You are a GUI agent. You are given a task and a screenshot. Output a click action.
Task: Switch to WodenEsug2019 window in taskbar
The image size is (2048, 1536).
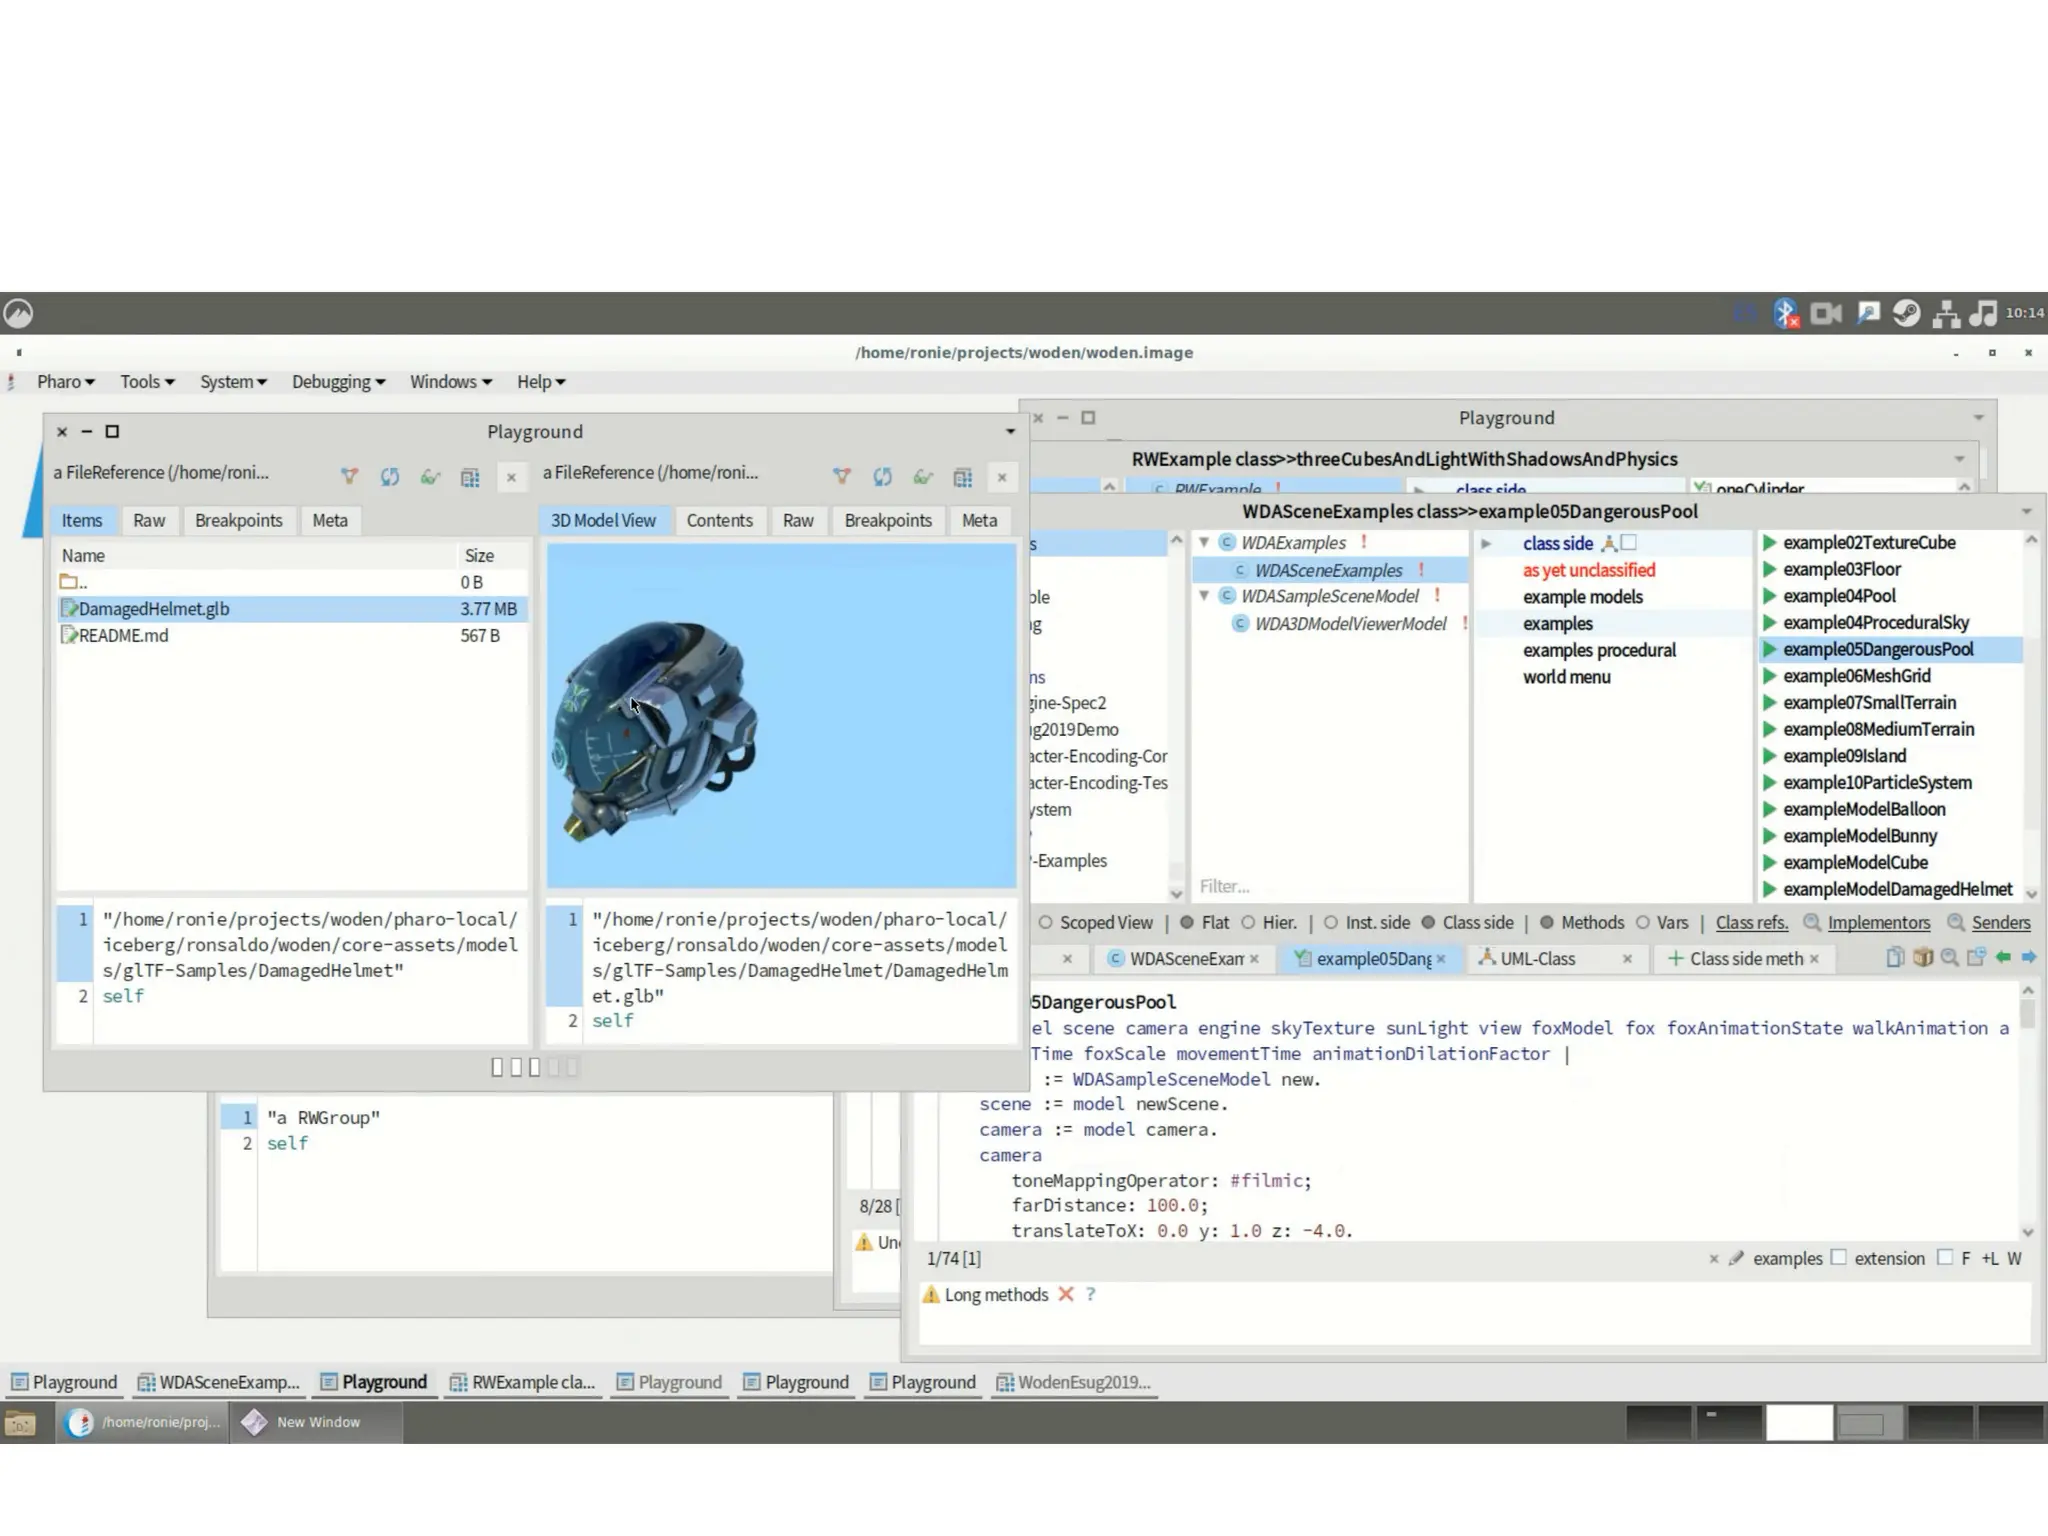pos(1073,1383)
